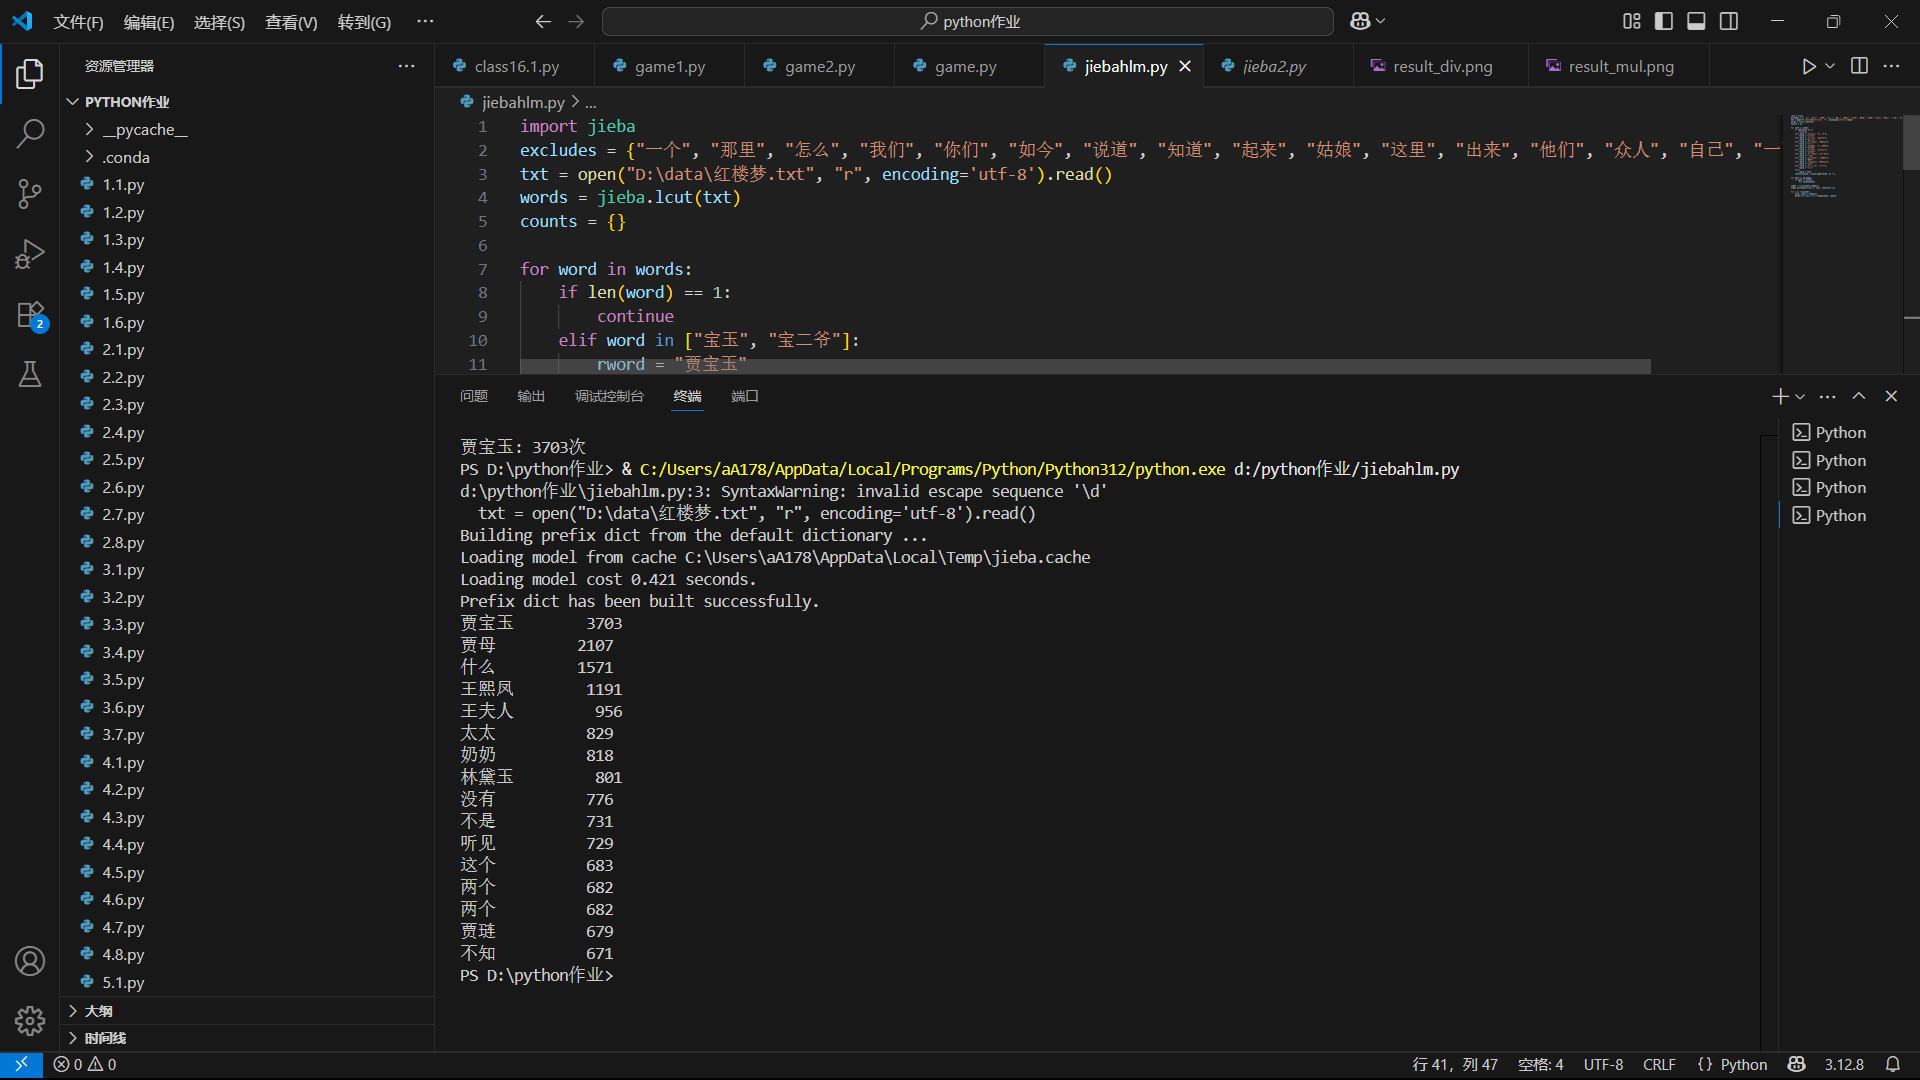The height and width of the screenshot is (1080, 1920).
Task: Split the editor to the right
Action: point(1859,66)
